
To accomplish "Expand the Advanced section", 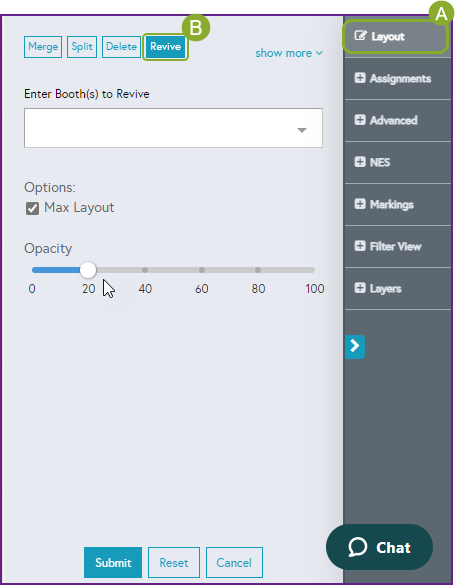I will (398, 121).
